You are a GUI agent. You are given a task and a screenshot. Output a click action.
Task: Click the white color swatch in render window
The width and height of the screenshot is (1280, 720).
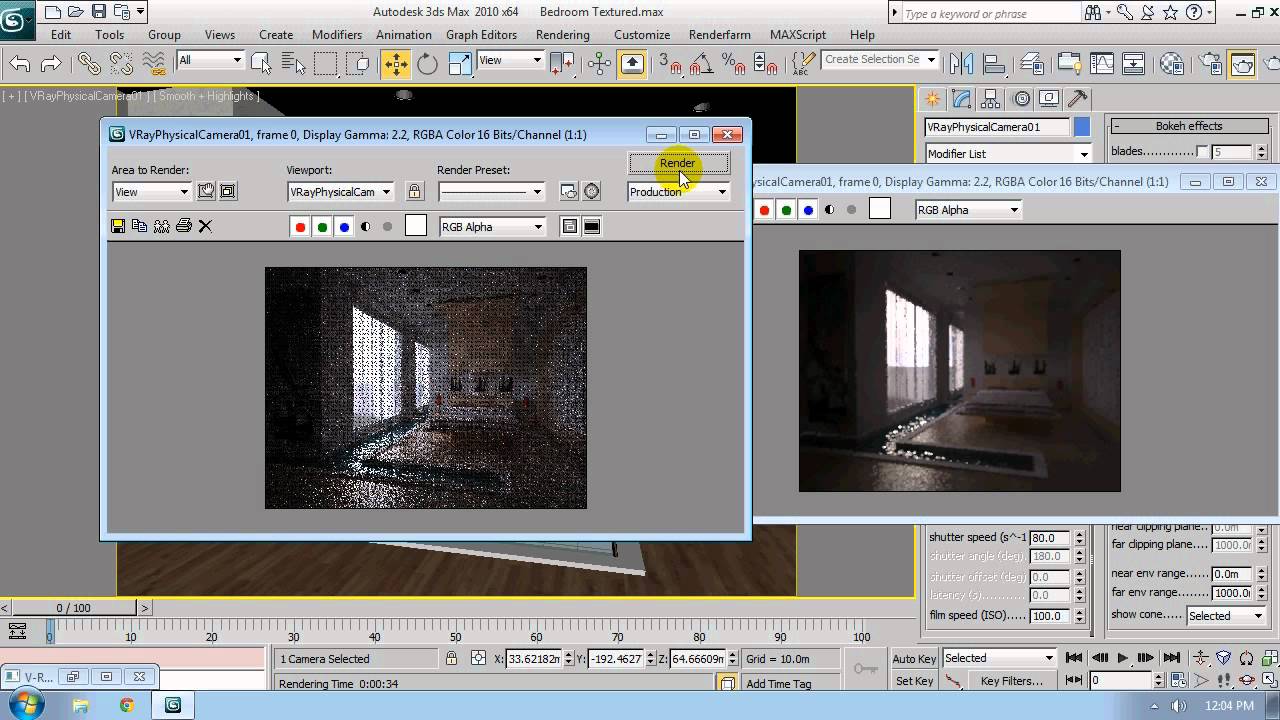pyautogui.click(x=416, y=226)
